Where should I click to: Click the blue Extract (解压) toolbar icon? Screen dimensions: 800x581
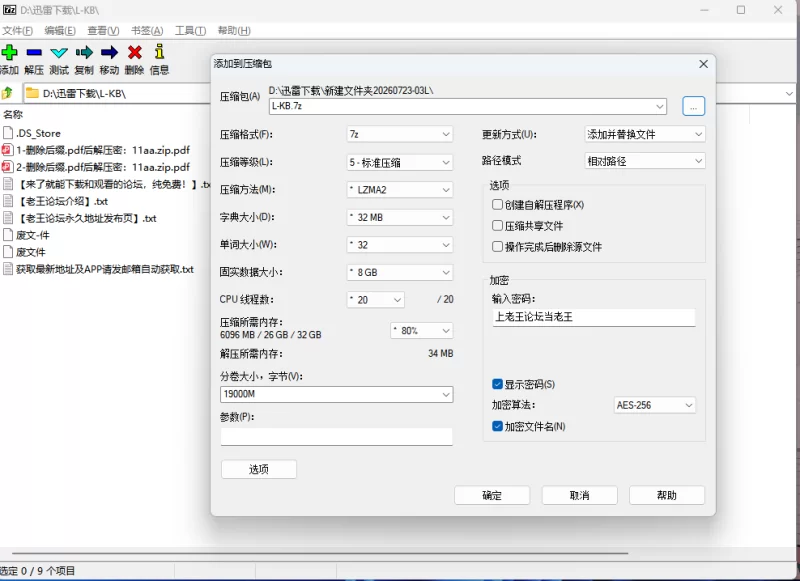click(x=34, y=52)
